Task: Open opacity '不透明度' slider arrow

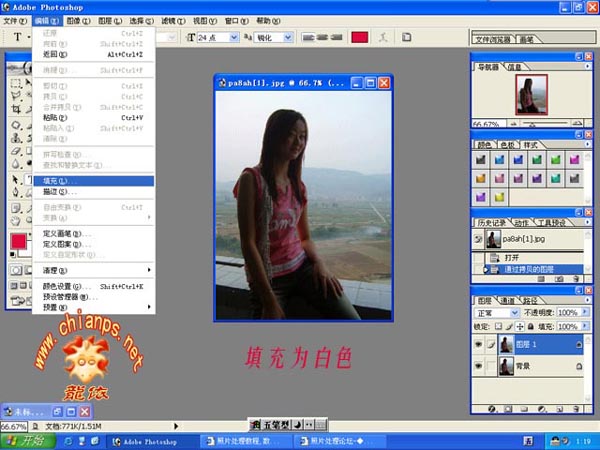Action: pos(585,312)
